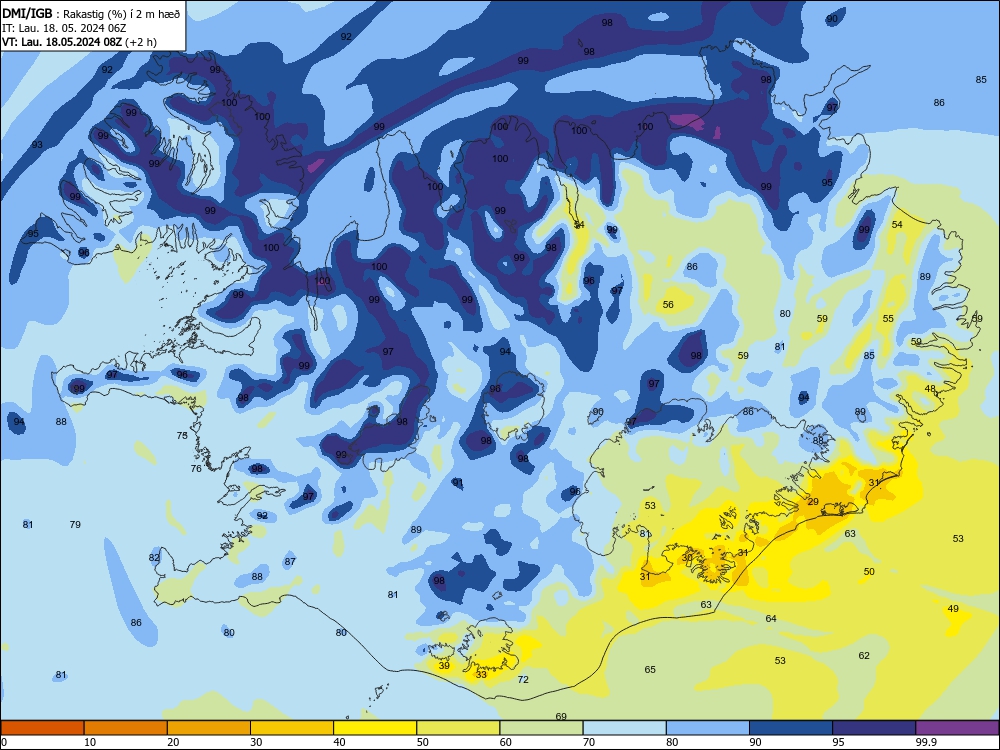
Task: Click the map value 39 near the south coast
Action: 445,665
